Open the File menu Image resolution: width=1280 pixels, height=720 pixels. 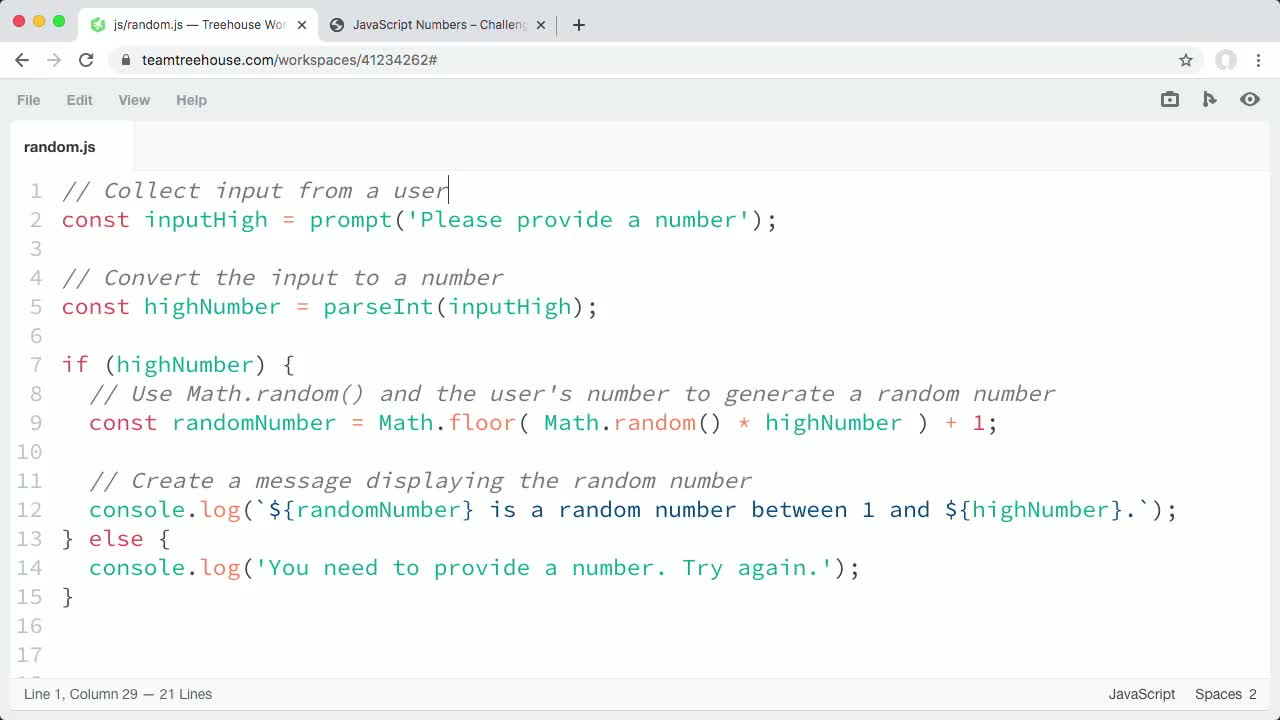pos(29,100)
